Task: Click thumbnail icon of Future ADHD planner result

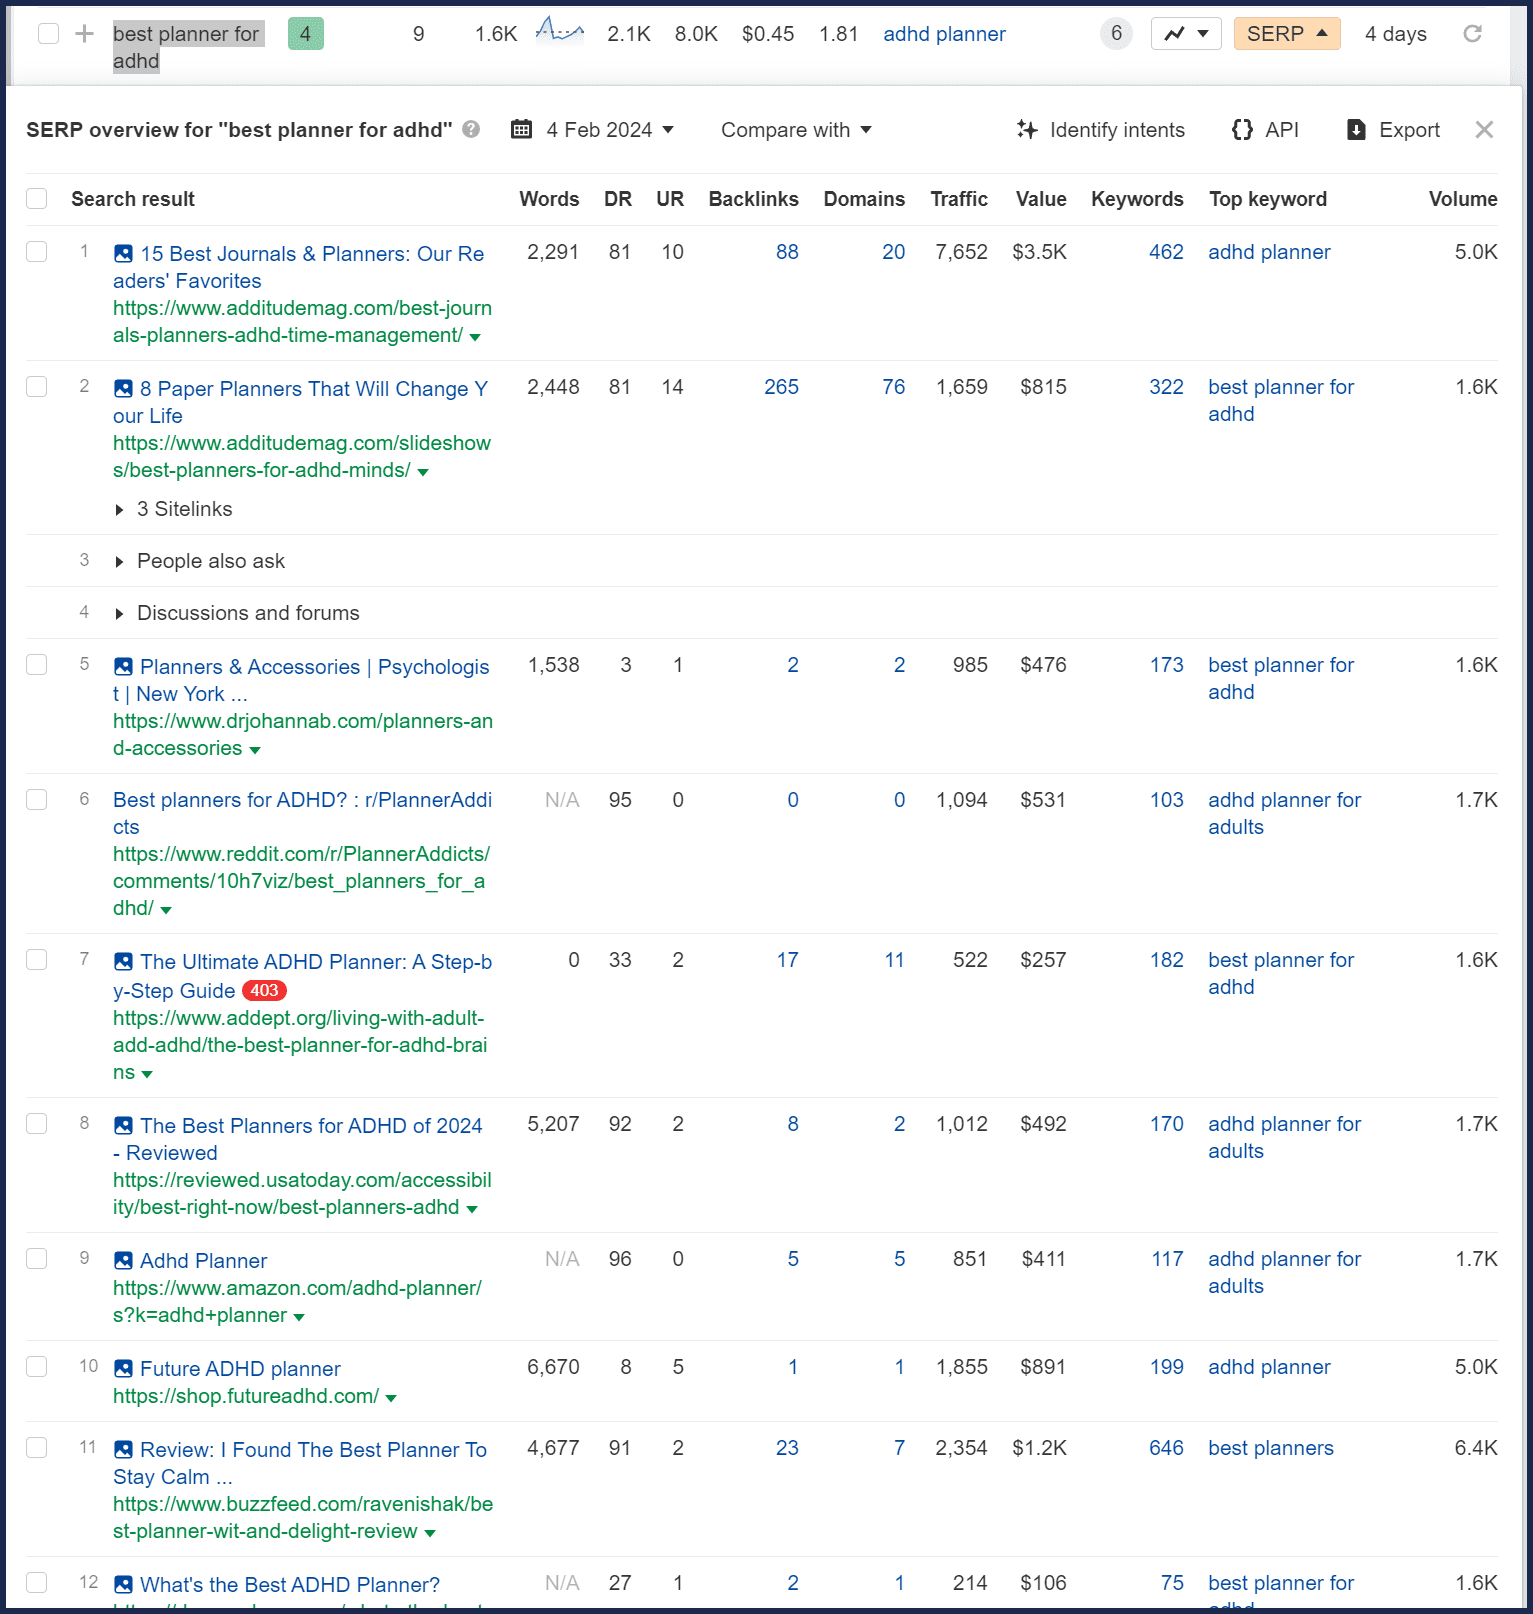Action: click(123, 1369)
